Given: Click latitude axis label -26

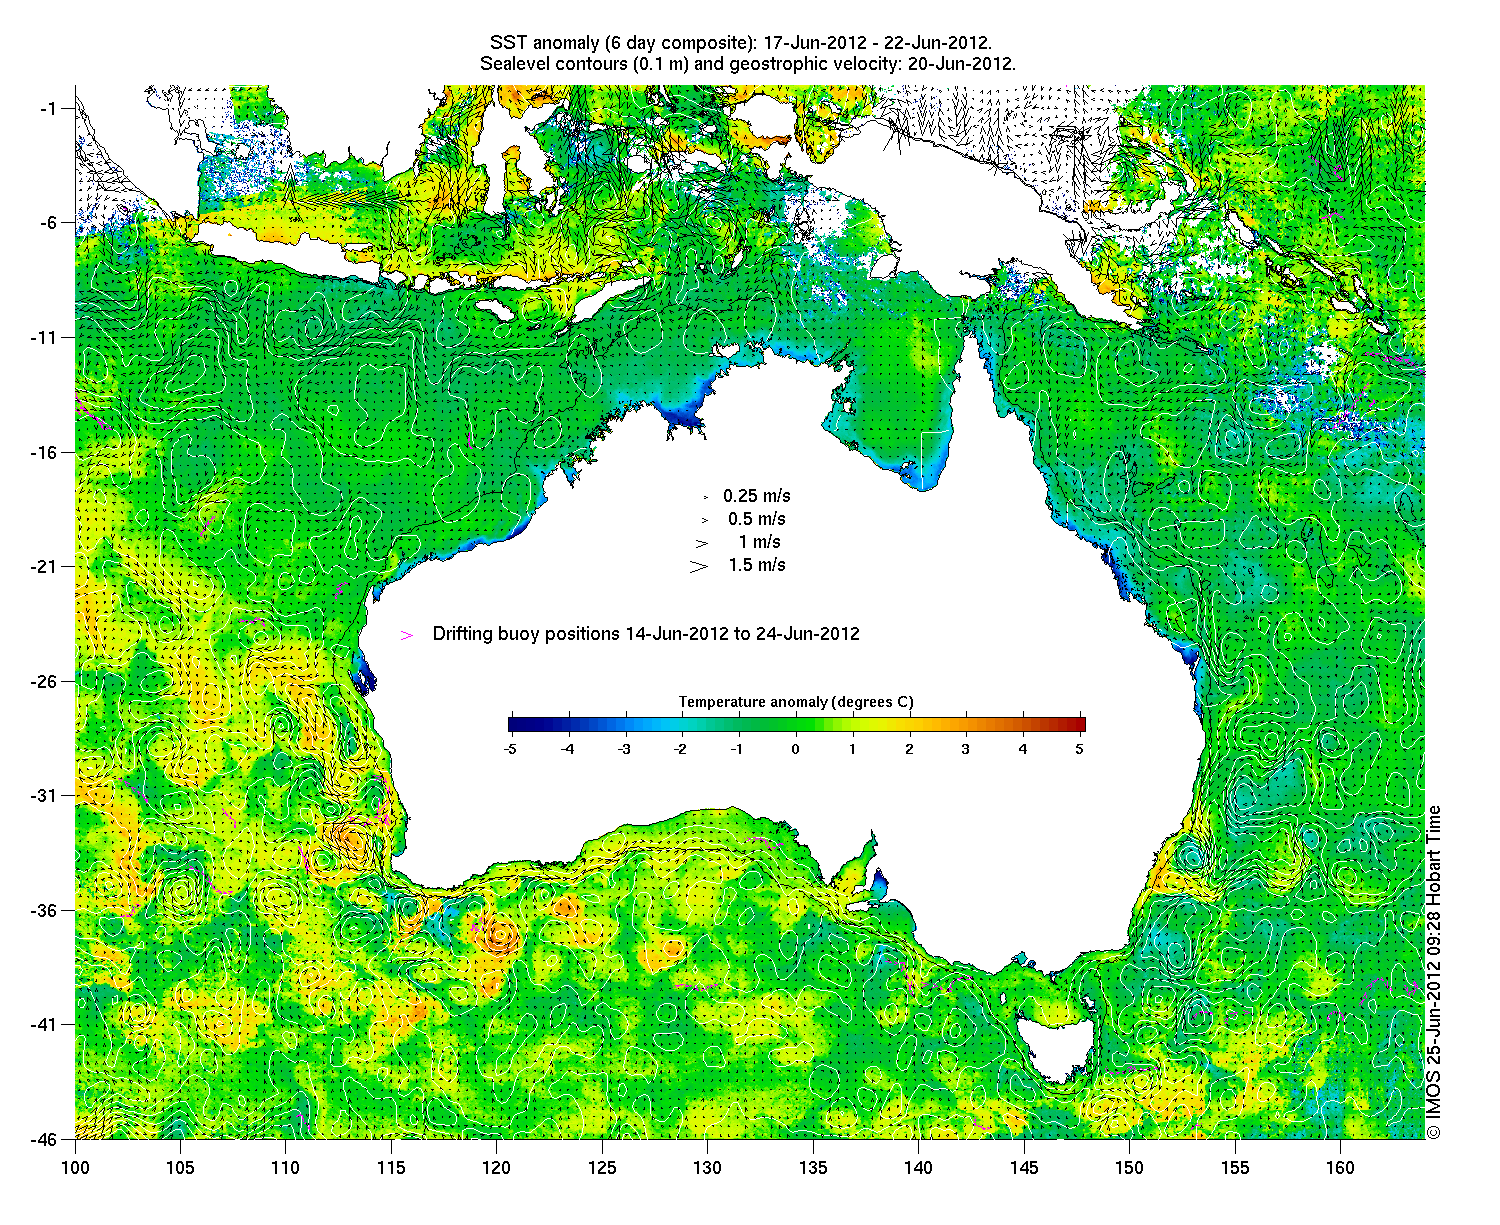Looking at the screenshot, I should click(45, 681).
